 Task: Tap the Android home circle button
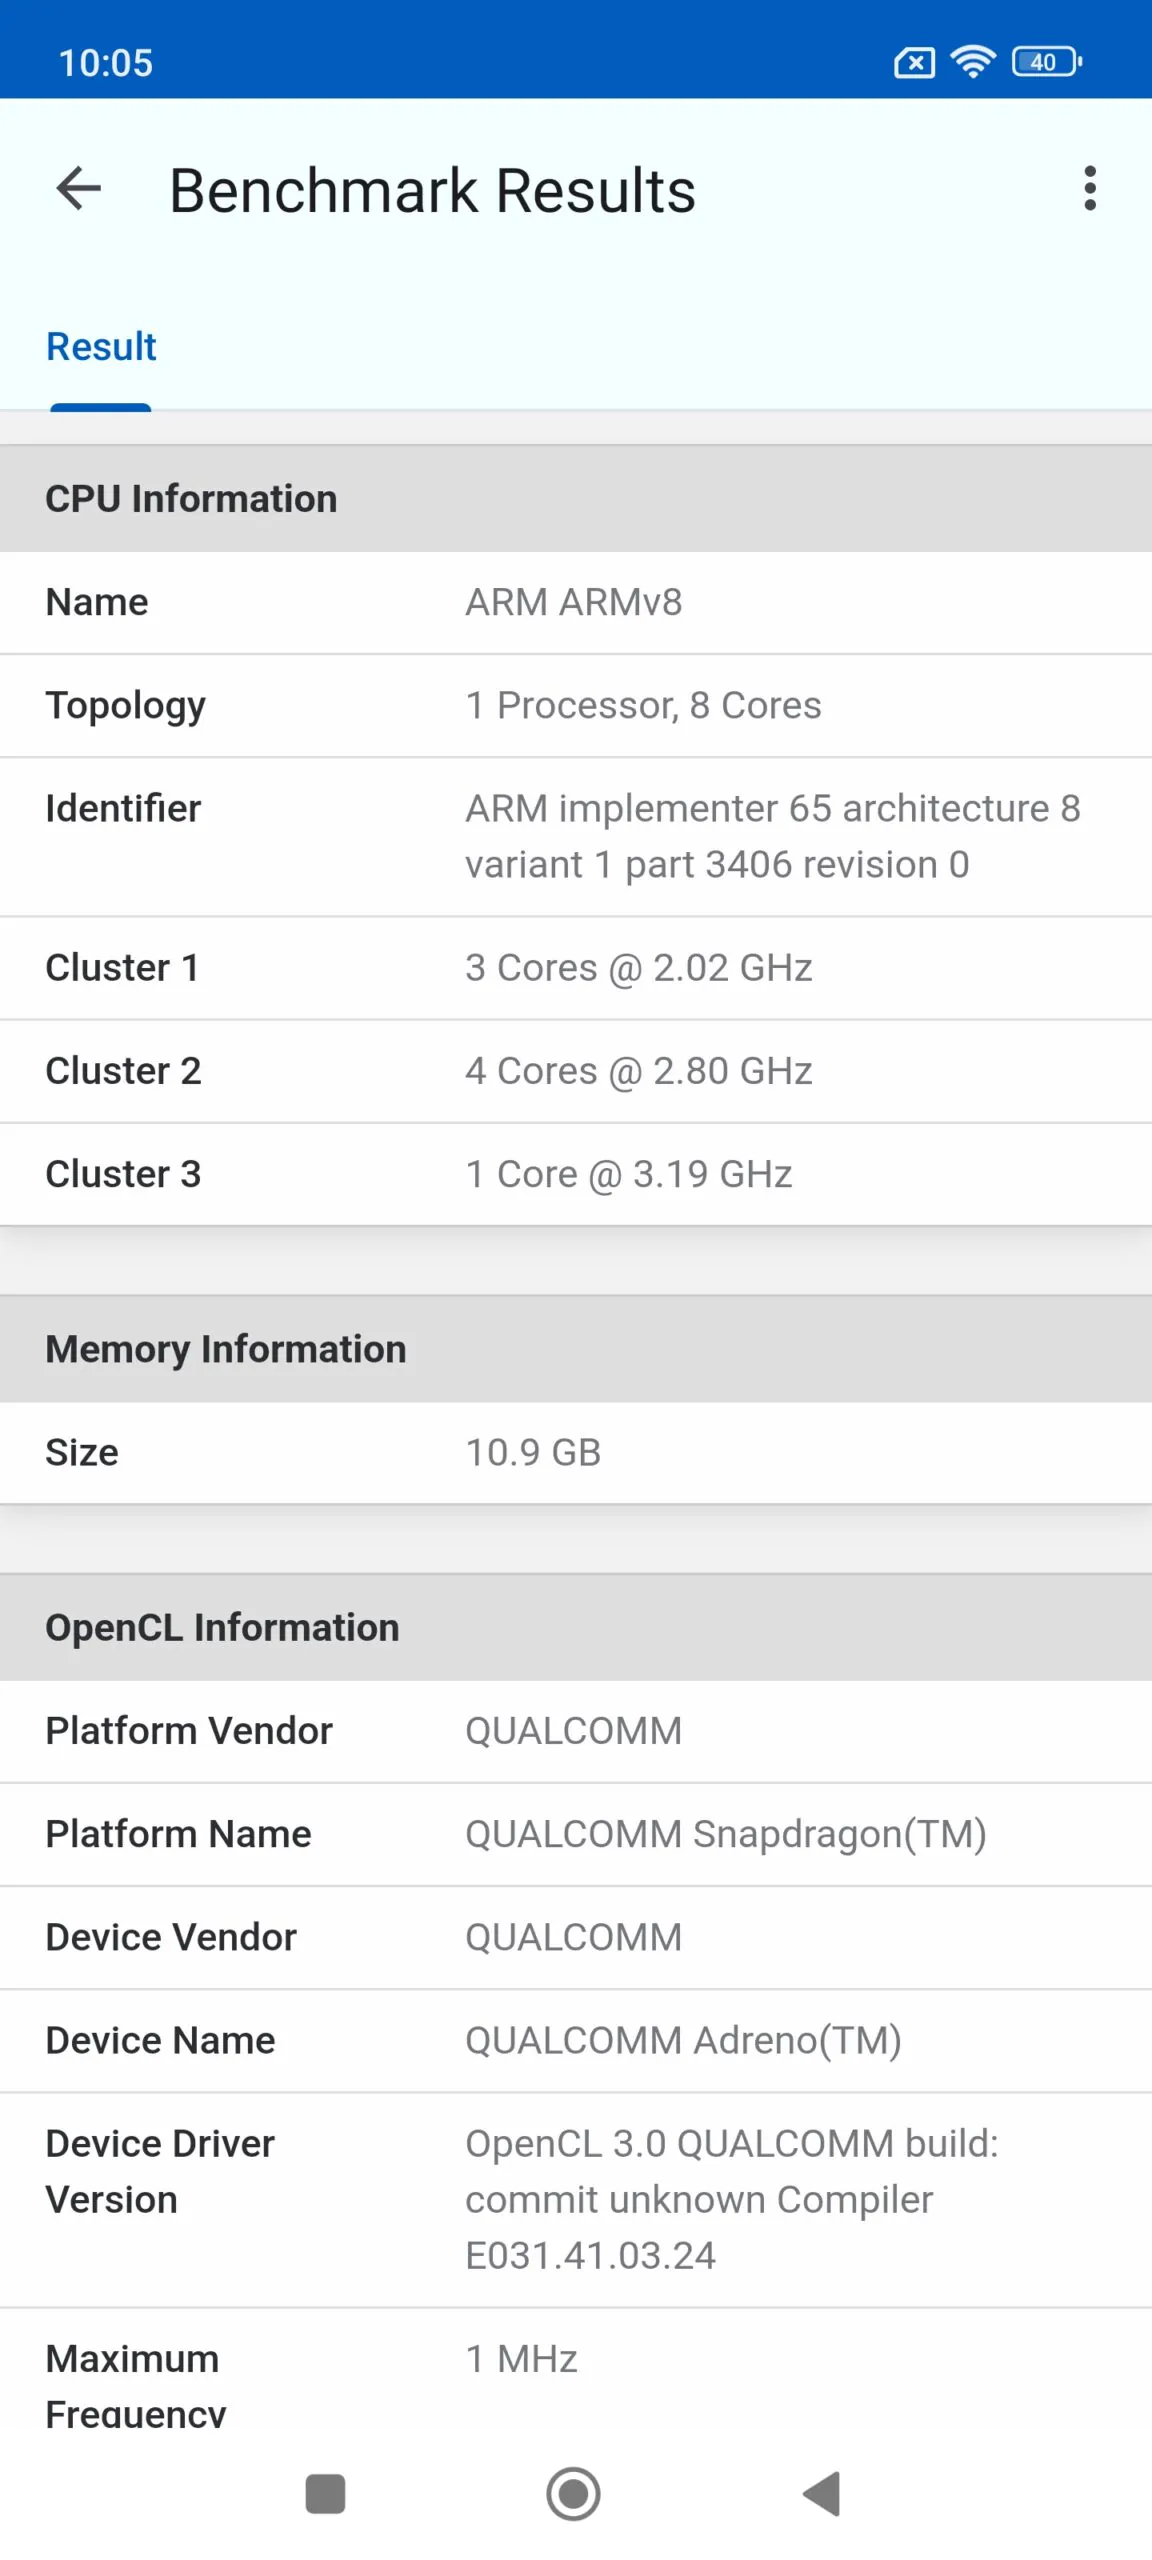coord(574,2494)
